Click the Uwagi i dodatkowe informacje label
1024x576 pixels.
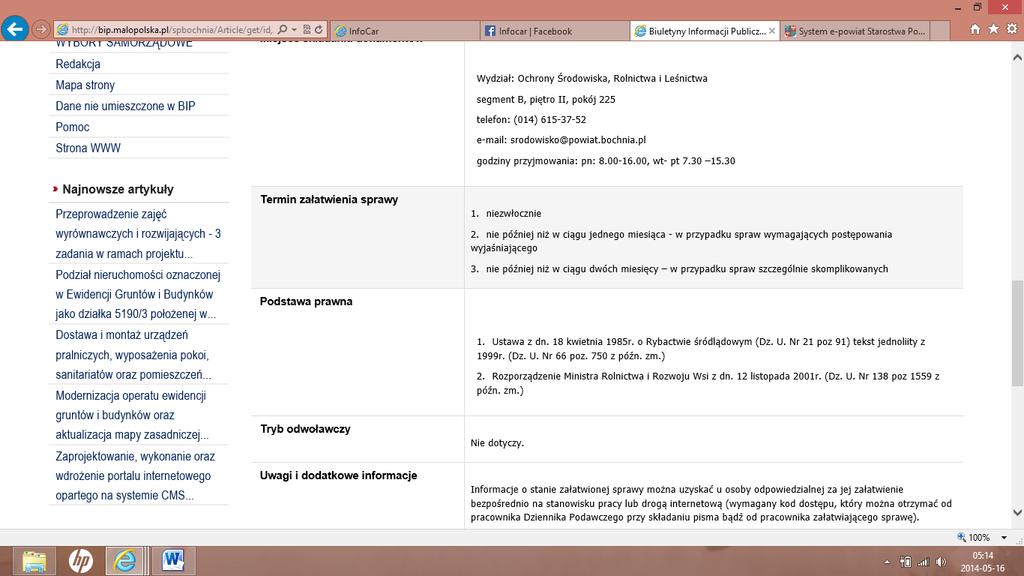338,475
